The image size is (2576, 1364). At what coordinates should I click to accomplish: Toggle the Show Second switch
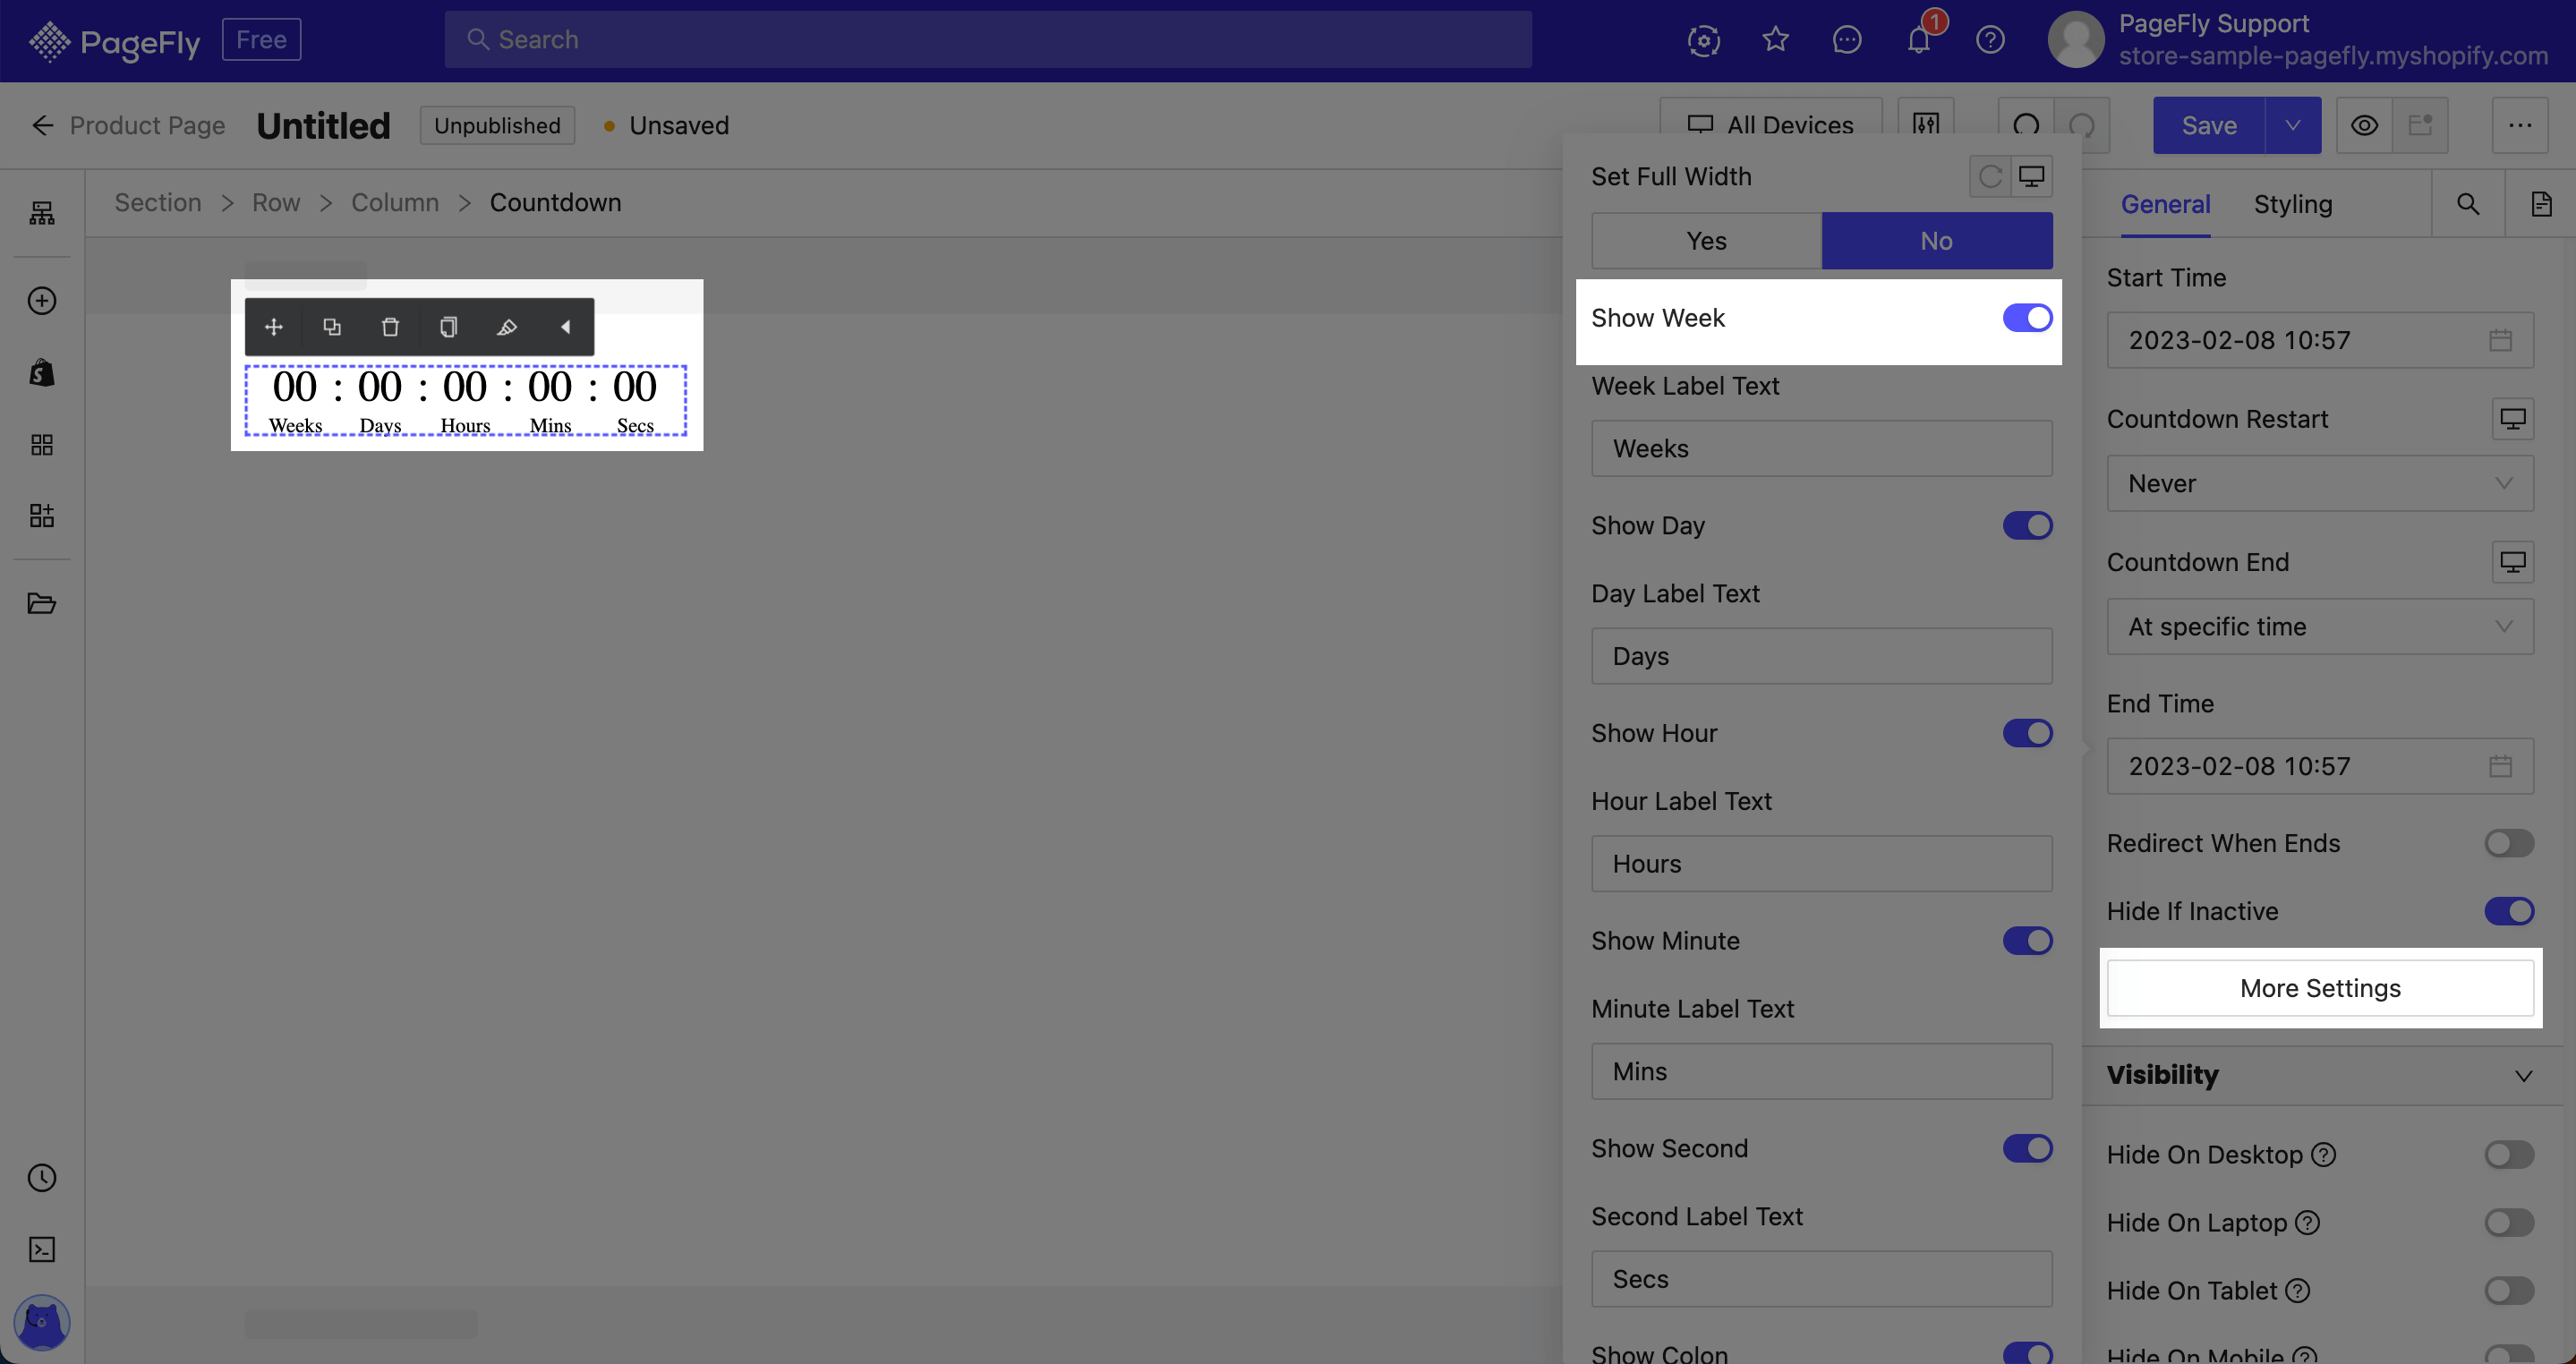coord(2027,1149)
